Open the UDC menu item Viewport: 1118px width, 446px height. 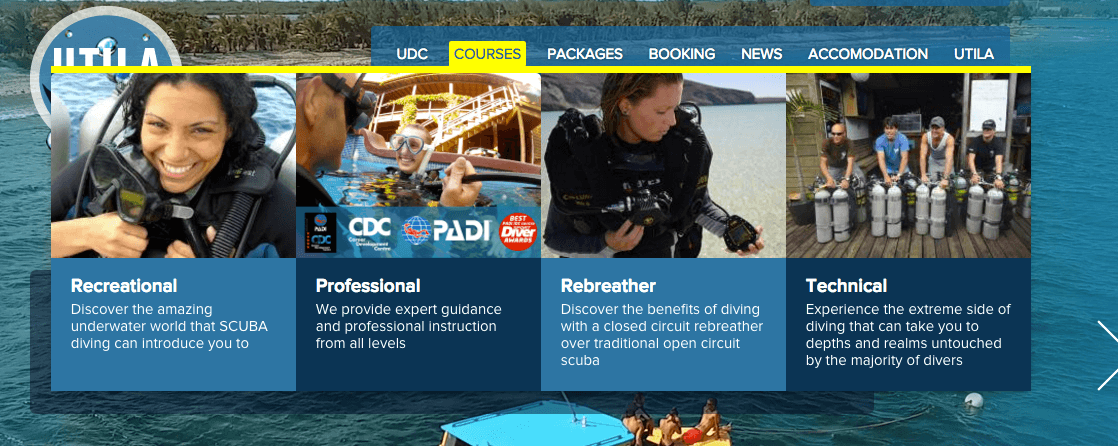(412, 54)
